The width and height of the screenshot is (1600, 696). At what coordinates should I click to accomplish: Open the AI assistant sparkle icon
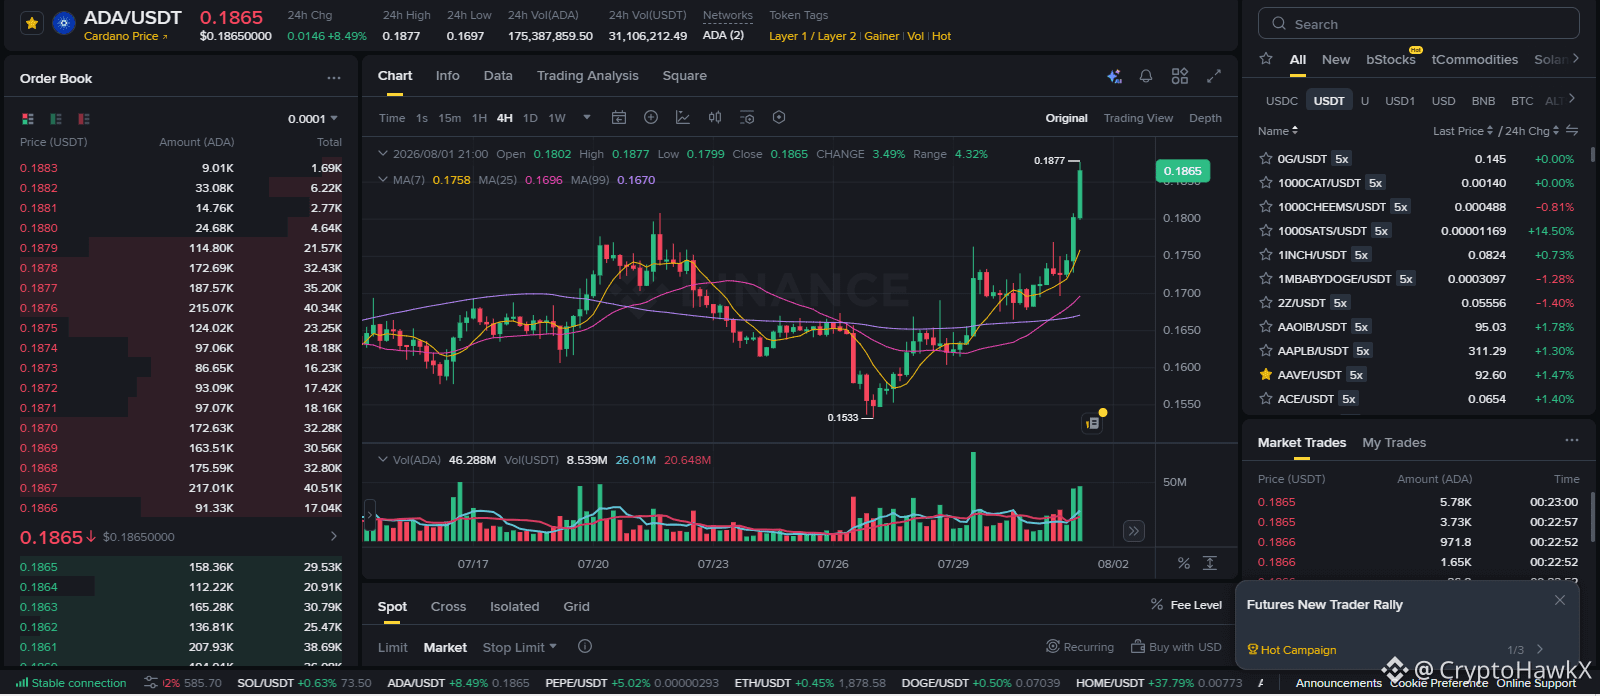pos(1114,76)
